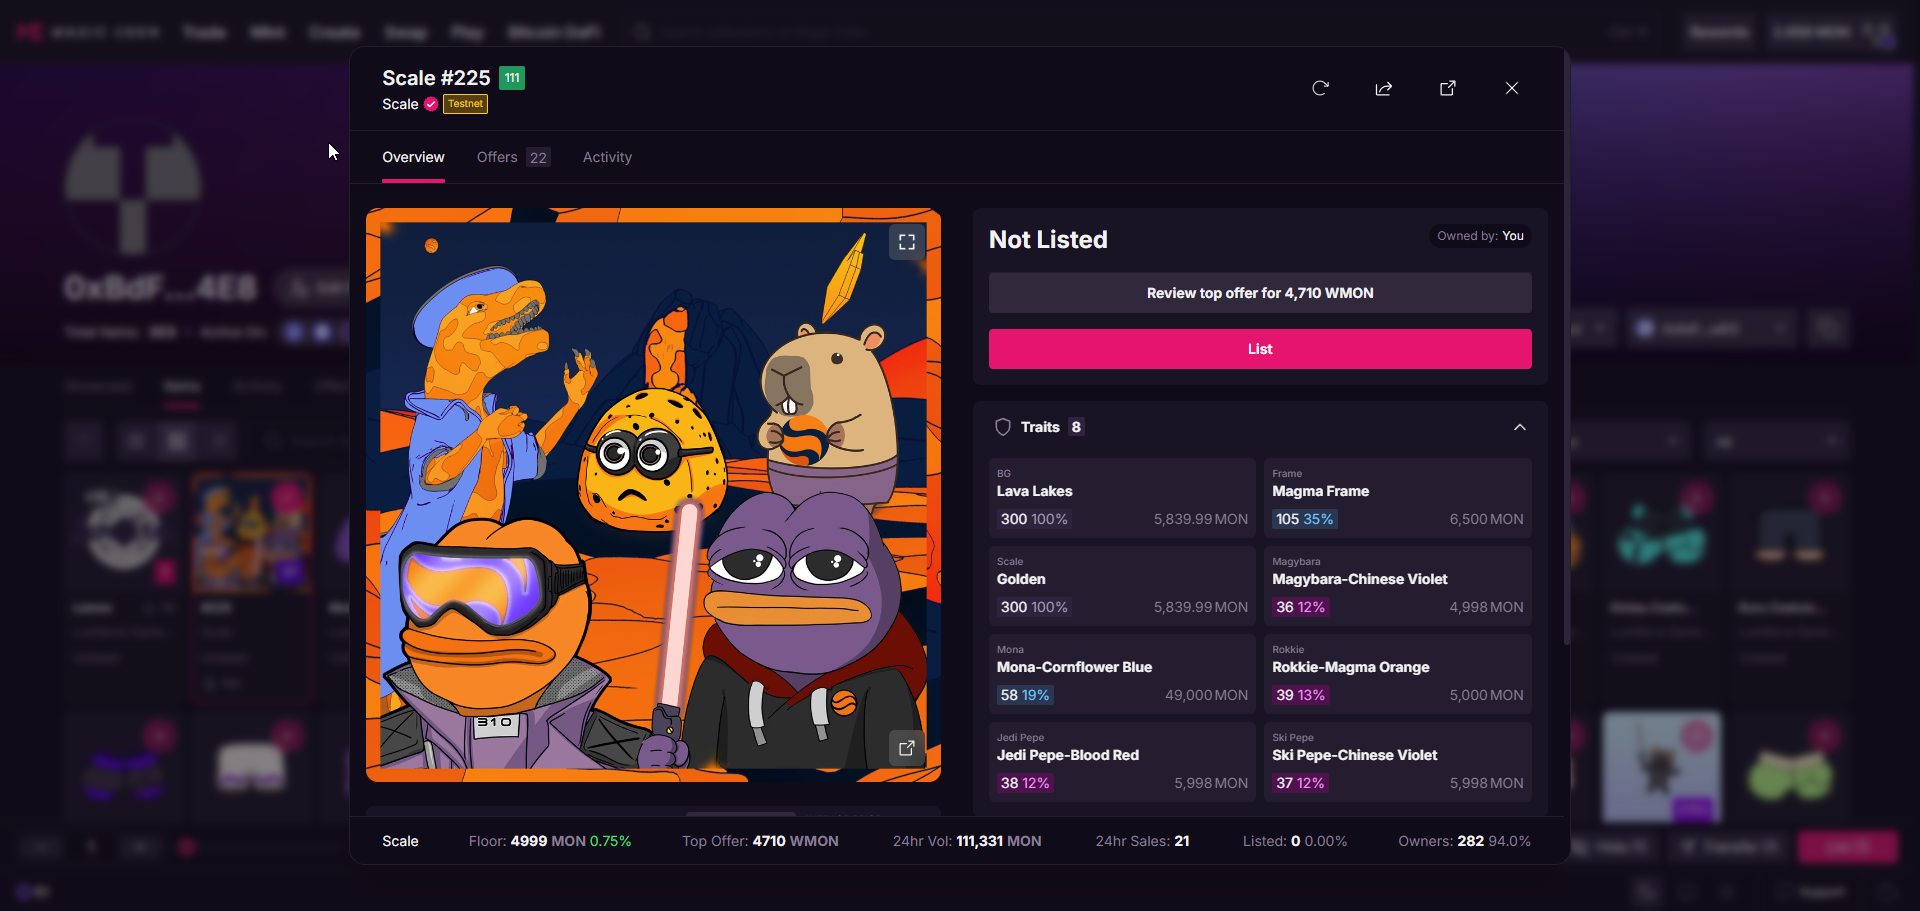Click the Mona-Cornflower Blue trait card

[x=1121, y=674]
